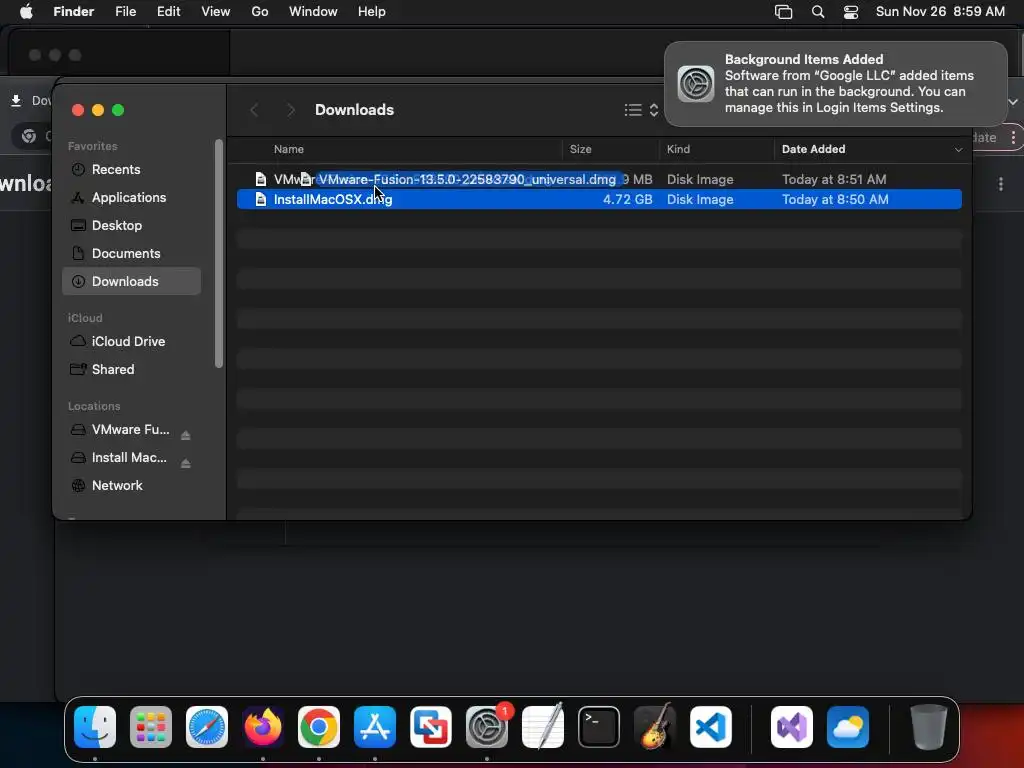
Task: Open the Help menu
Action: pyautogui.click(x=372, y=12)
